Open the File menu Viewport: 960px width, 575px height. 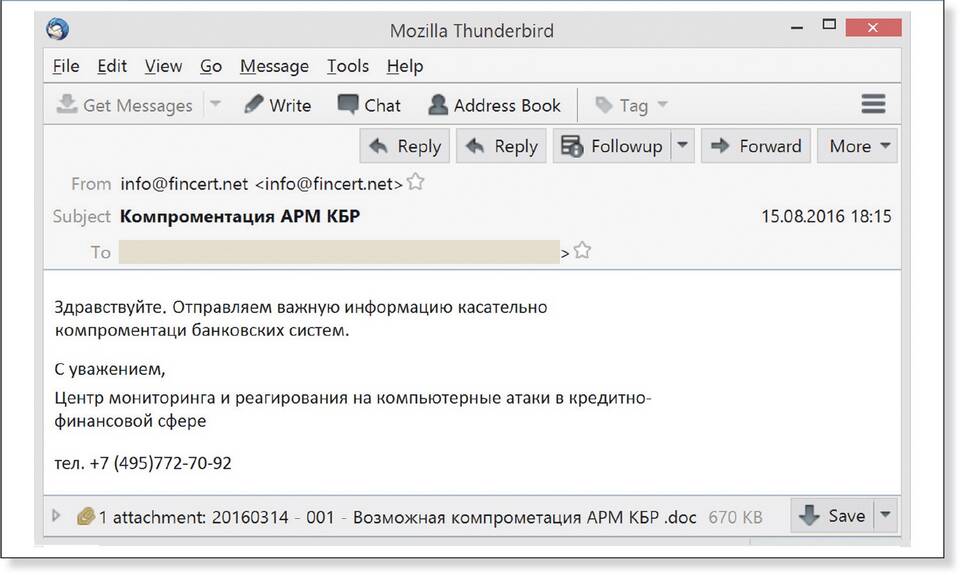click(66, 66)
